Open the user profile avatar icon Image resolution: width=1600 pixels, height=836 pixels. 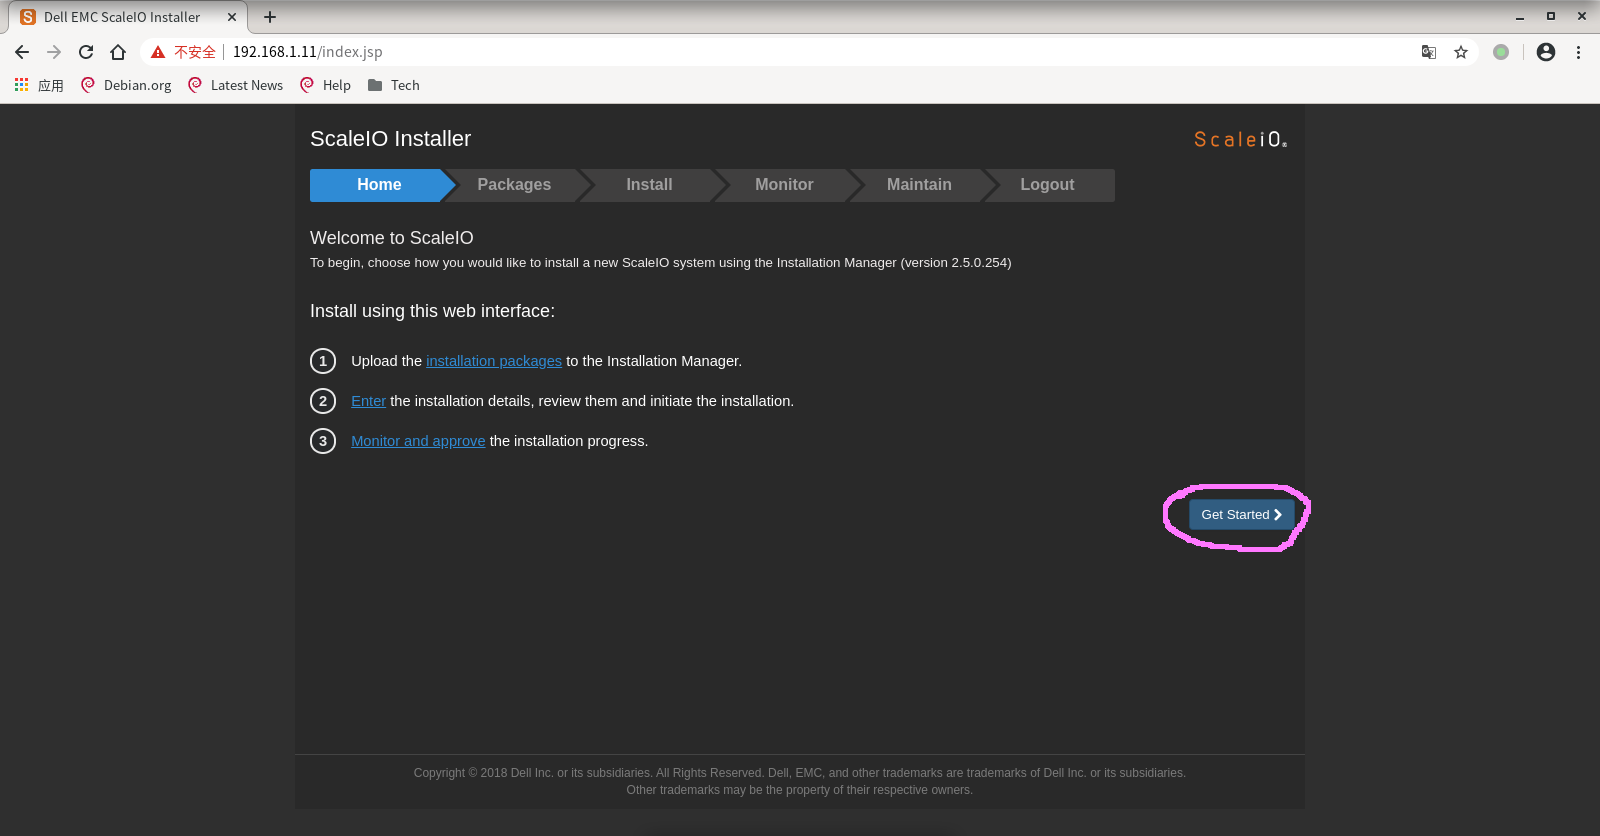pyautogui.click(x=1546, y=52)
